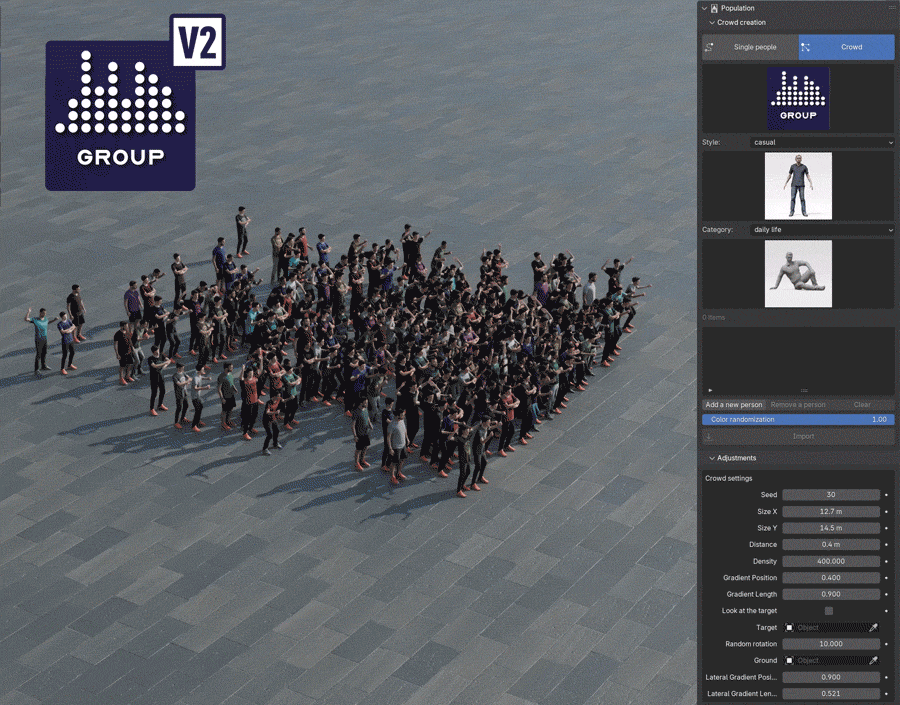
Task: Enable the Look at the target checkbox
Action: click(828, 610)
